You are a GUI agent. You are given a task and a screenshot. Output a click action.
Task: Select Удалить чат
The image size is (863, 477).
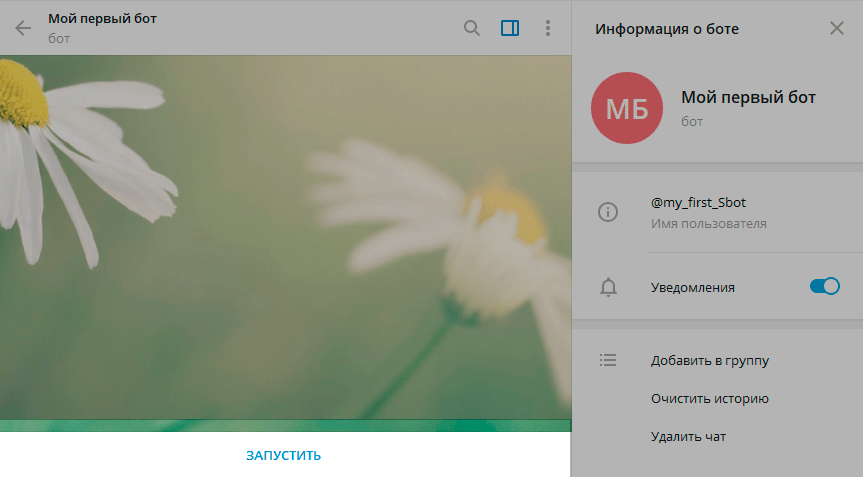(688, 437)
